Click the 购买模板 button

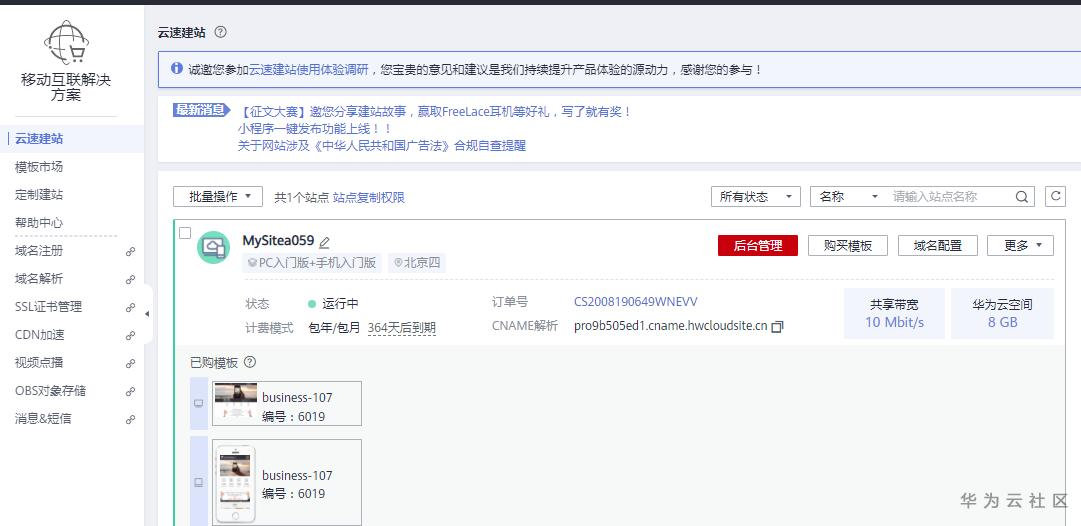pos(847,245)
